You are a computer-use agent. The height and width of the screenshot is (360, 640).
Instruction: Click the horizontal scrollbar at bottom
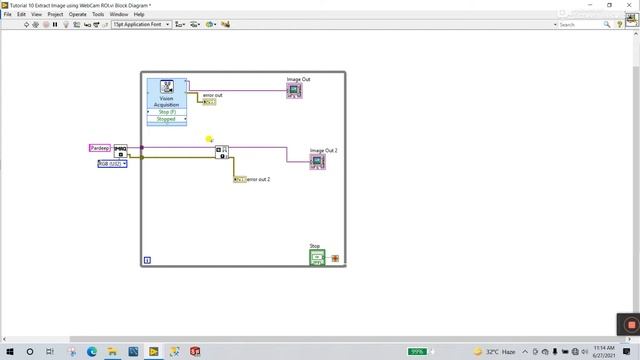click(347, 339)
